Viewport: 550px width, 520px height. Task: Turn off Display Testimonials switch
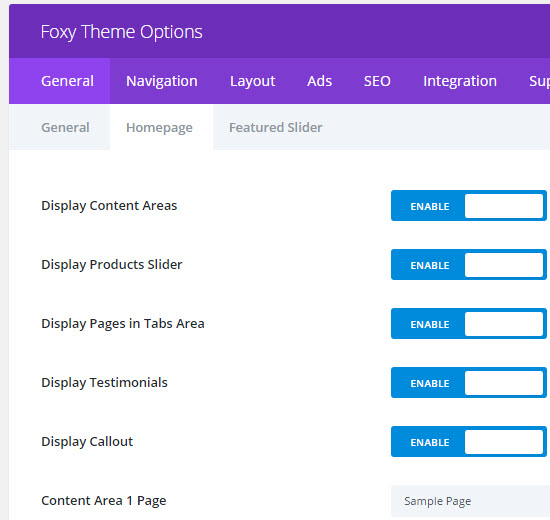point(469,382)
